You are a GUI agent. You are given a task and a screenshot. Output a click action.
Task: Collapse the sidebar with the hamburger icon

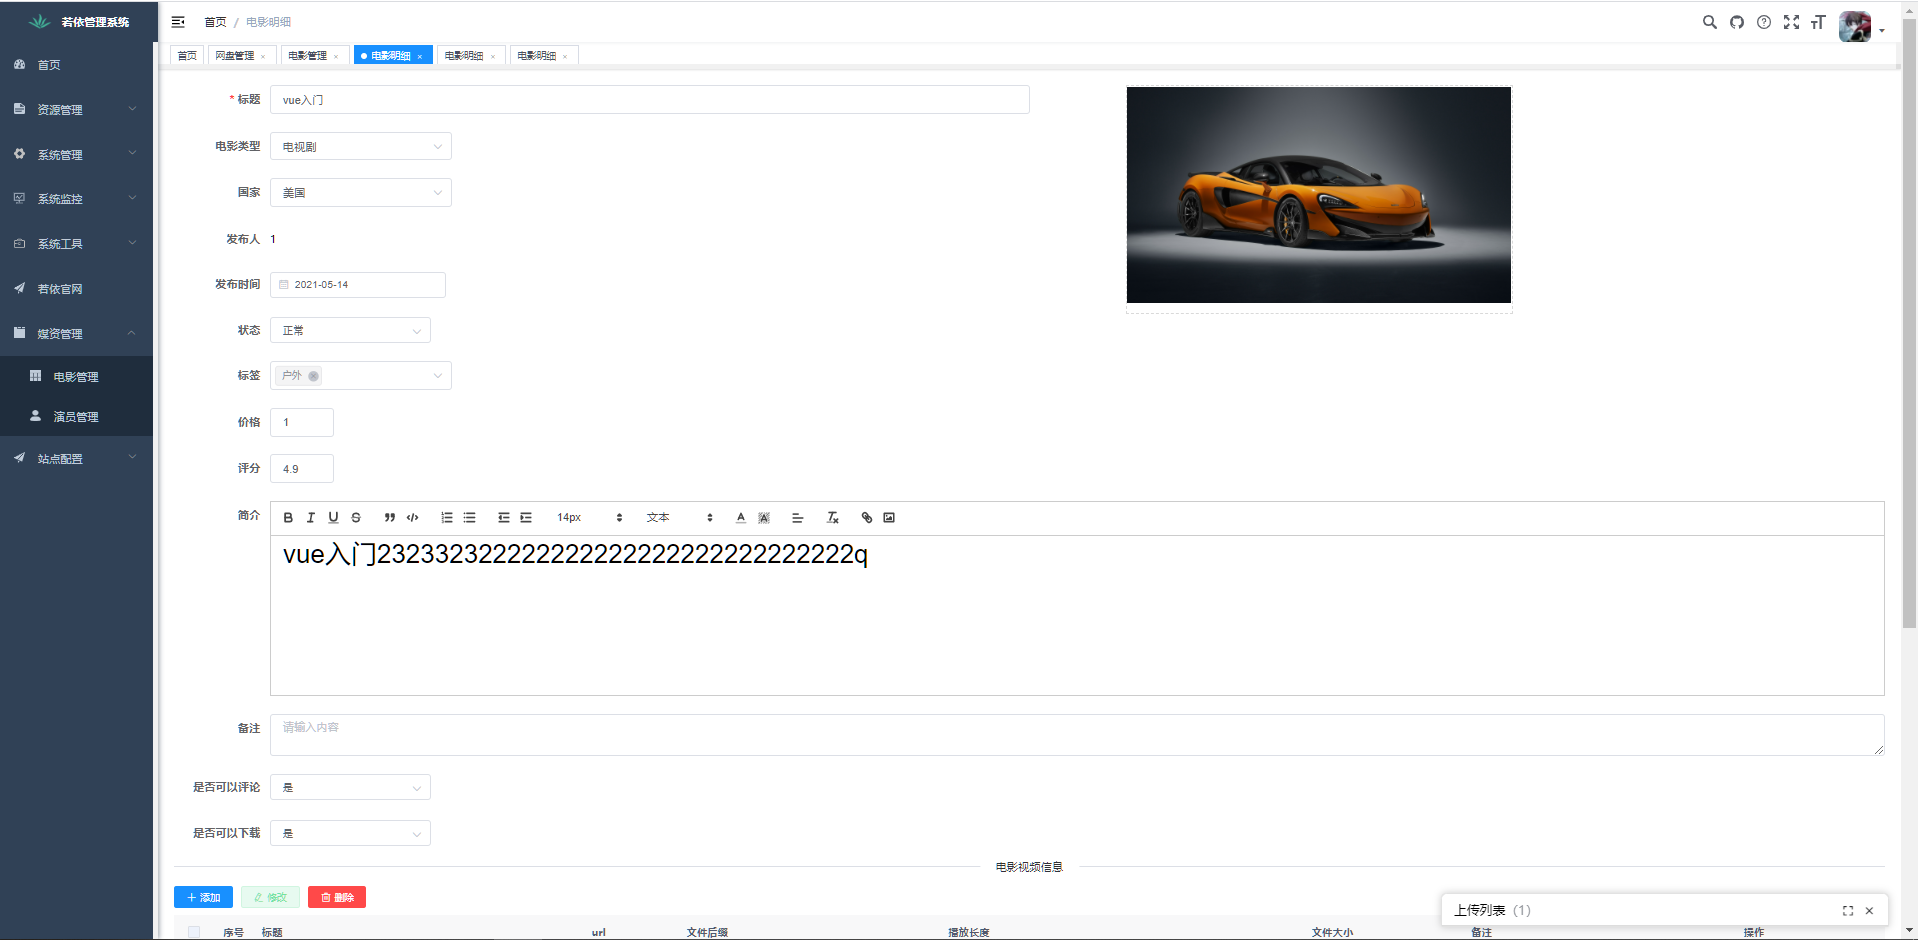pyautogui.click(x=178, y=22)
